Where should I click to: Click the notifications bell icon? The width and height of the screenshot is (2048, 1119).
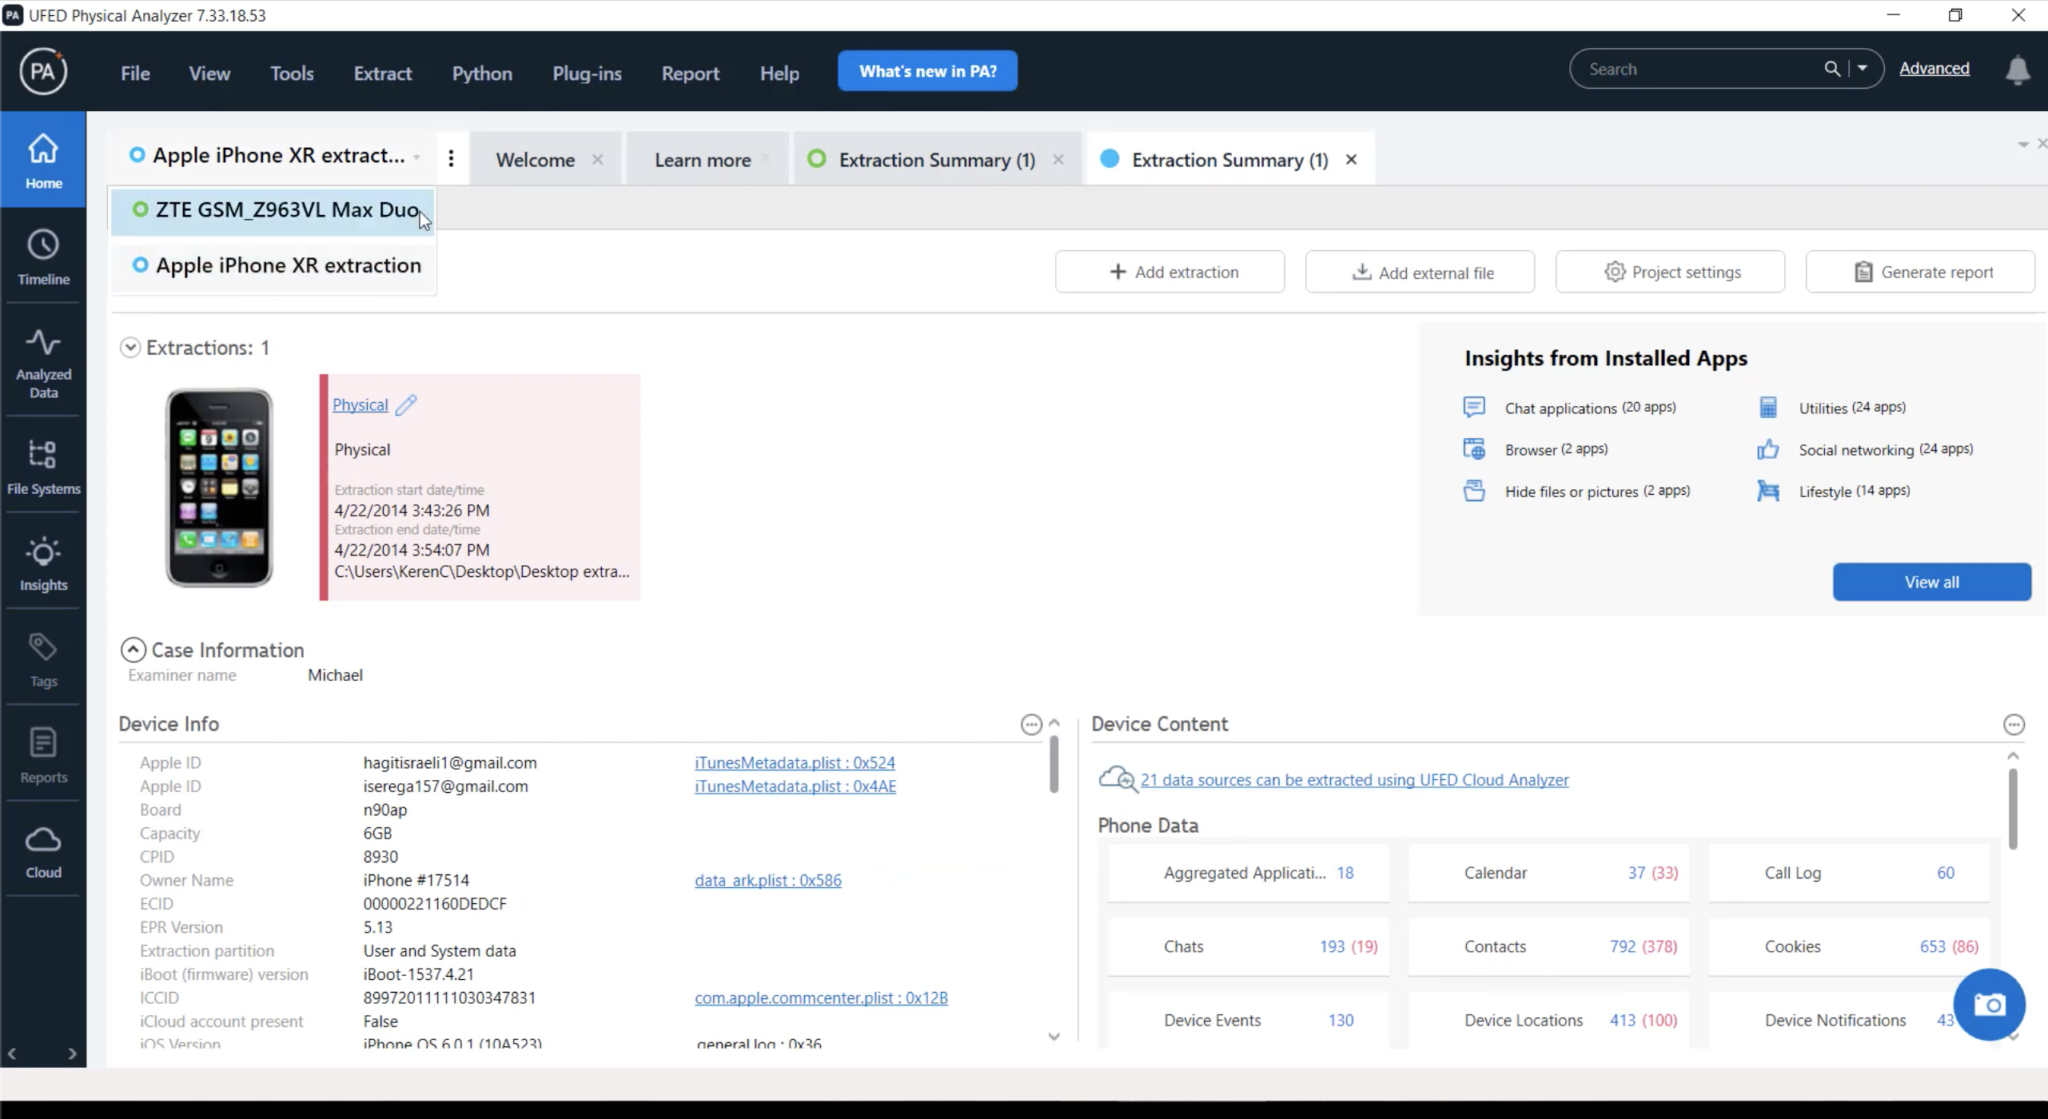click(2017, 70)
